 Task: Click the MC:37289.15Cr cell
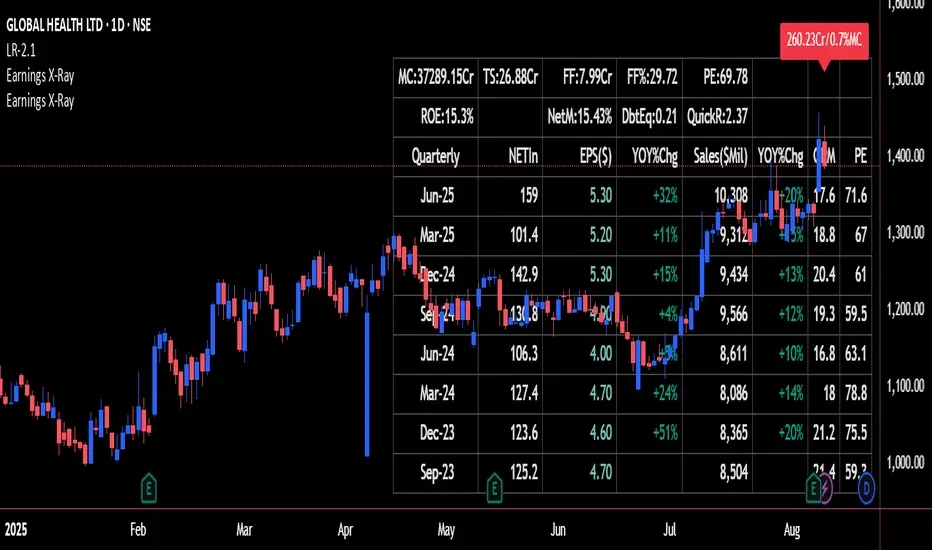pos(436,77)
